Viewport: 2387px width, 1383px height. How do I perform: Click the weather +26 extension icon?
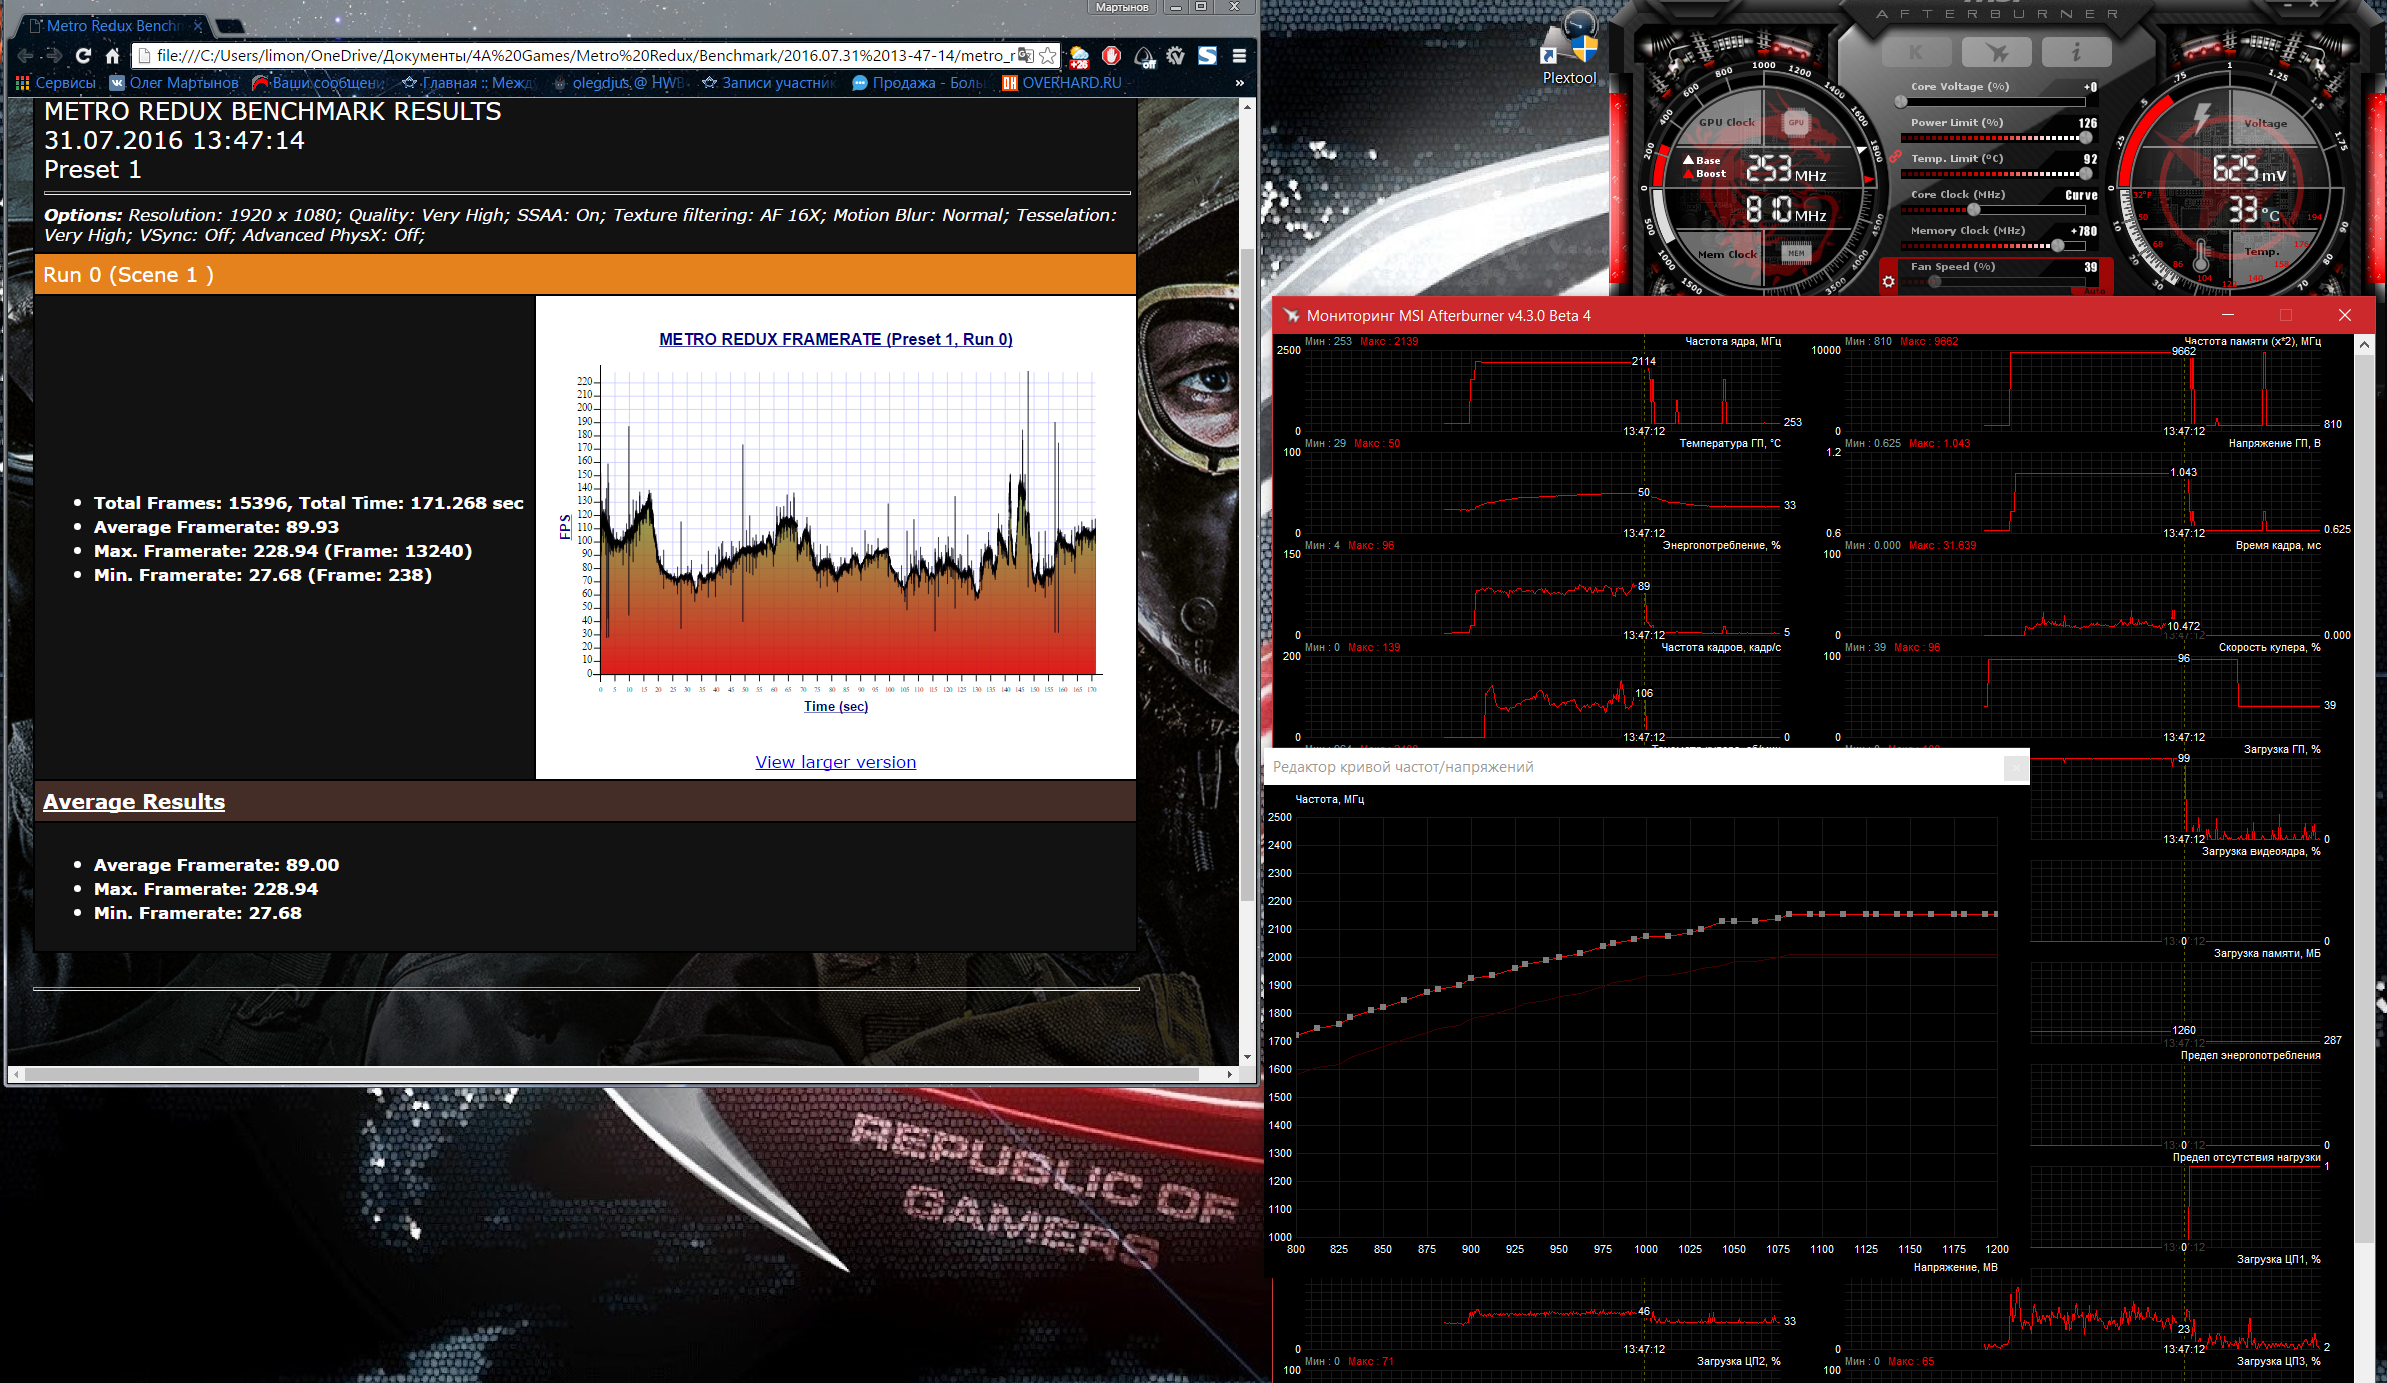point(1079,56)
